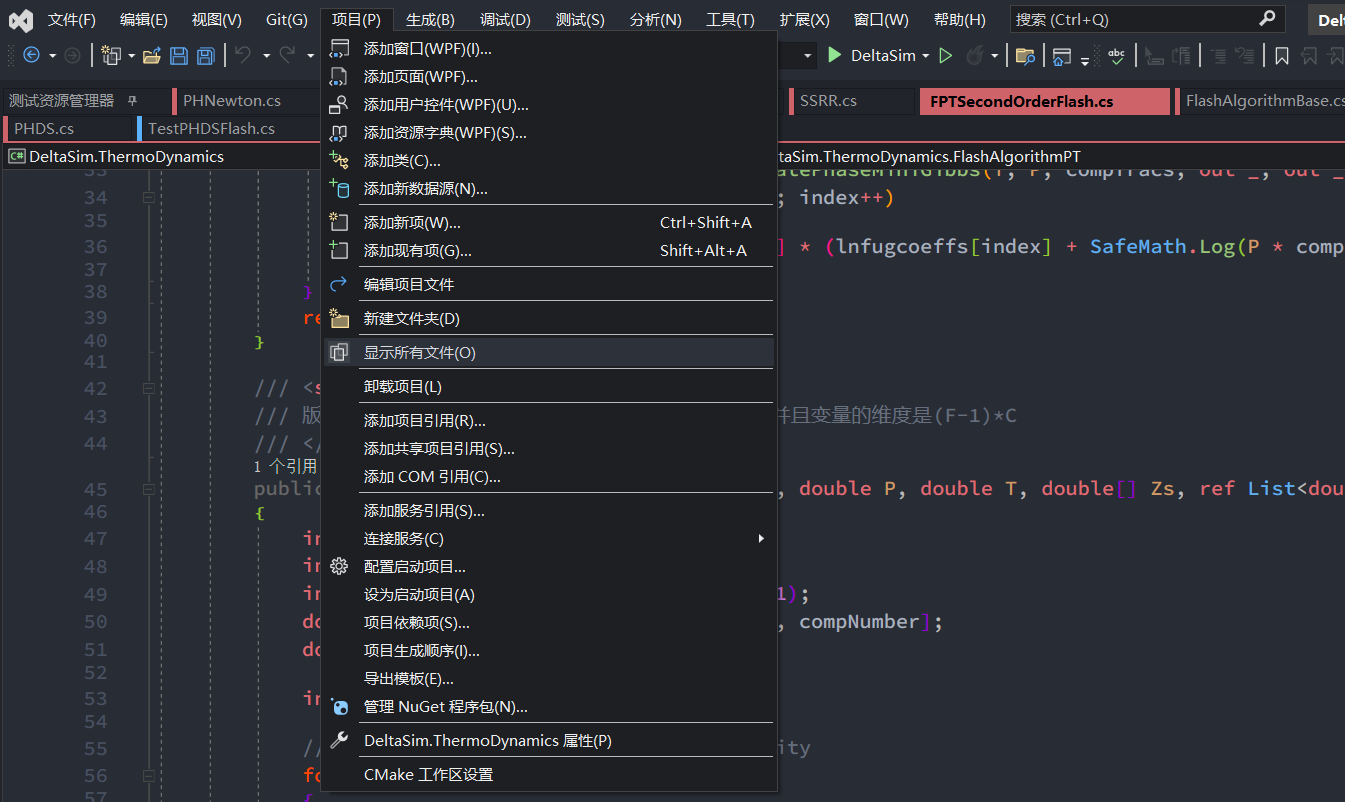Open the toolbar overflow options arrow
This screenshot has height=802, width=1345.
click(x=1085, y=60)
